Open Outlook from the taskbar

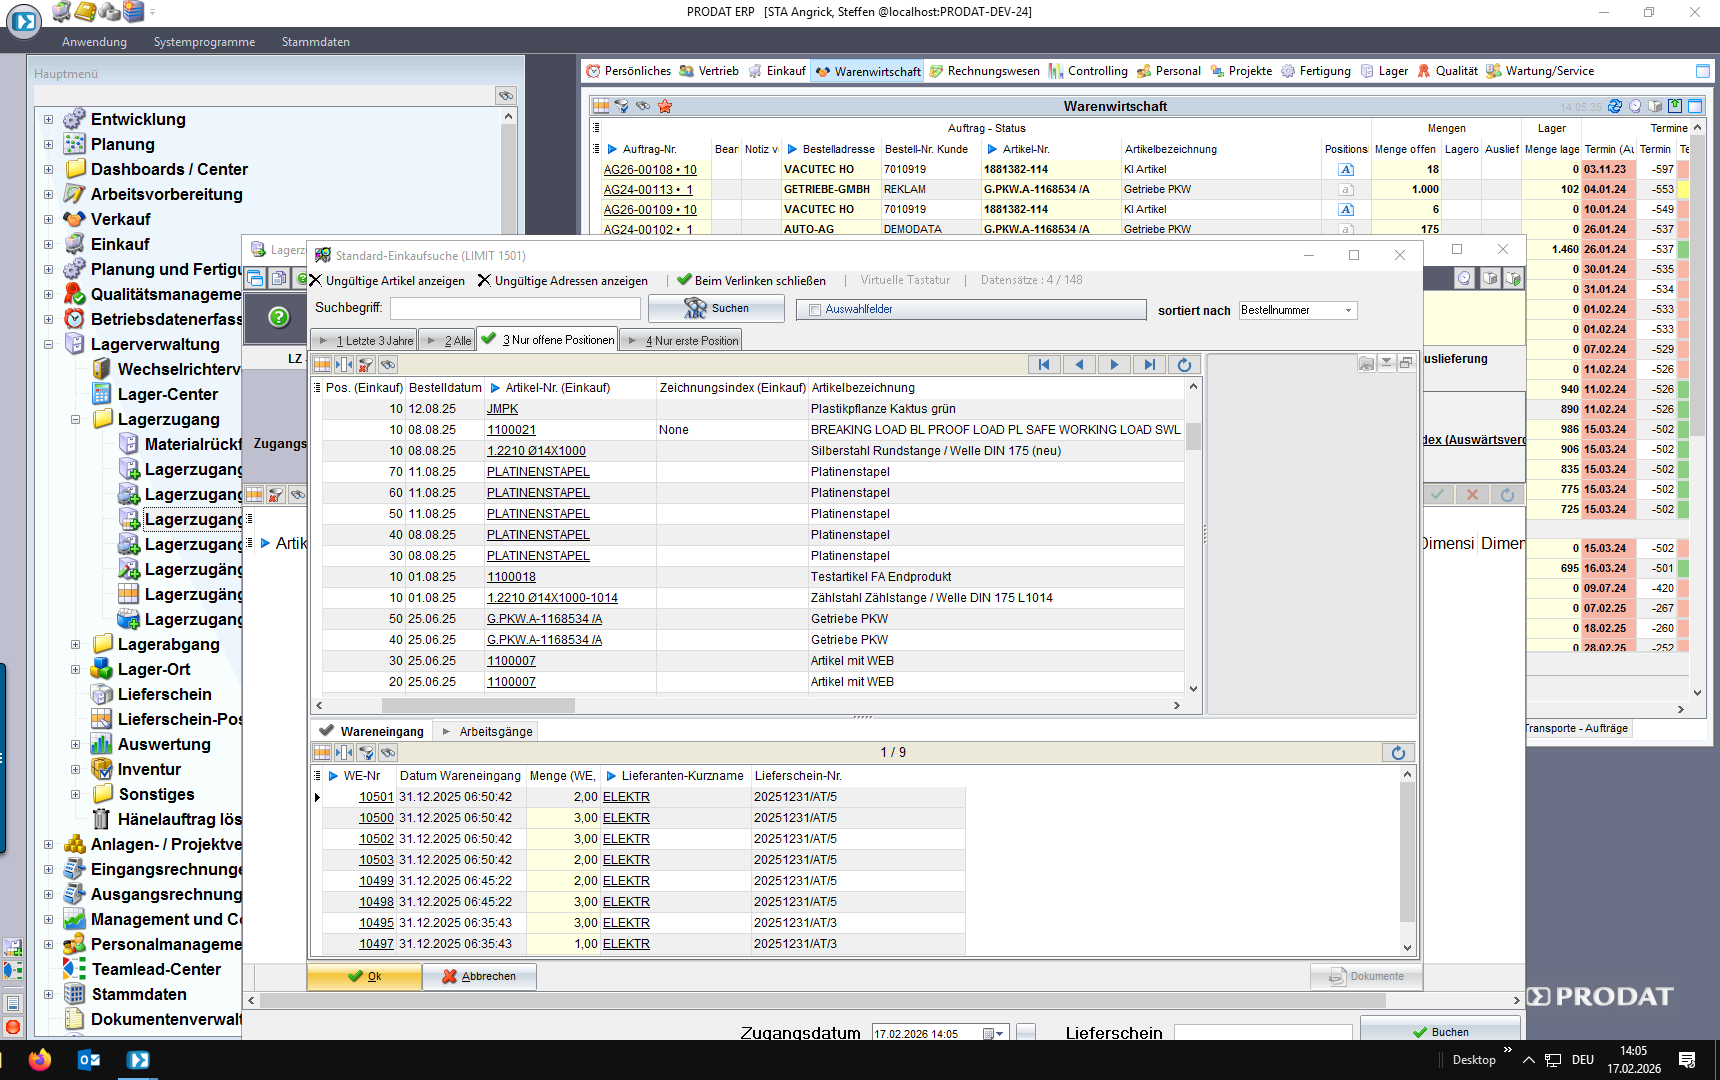pyautogui.click(x=88, y=1060)
